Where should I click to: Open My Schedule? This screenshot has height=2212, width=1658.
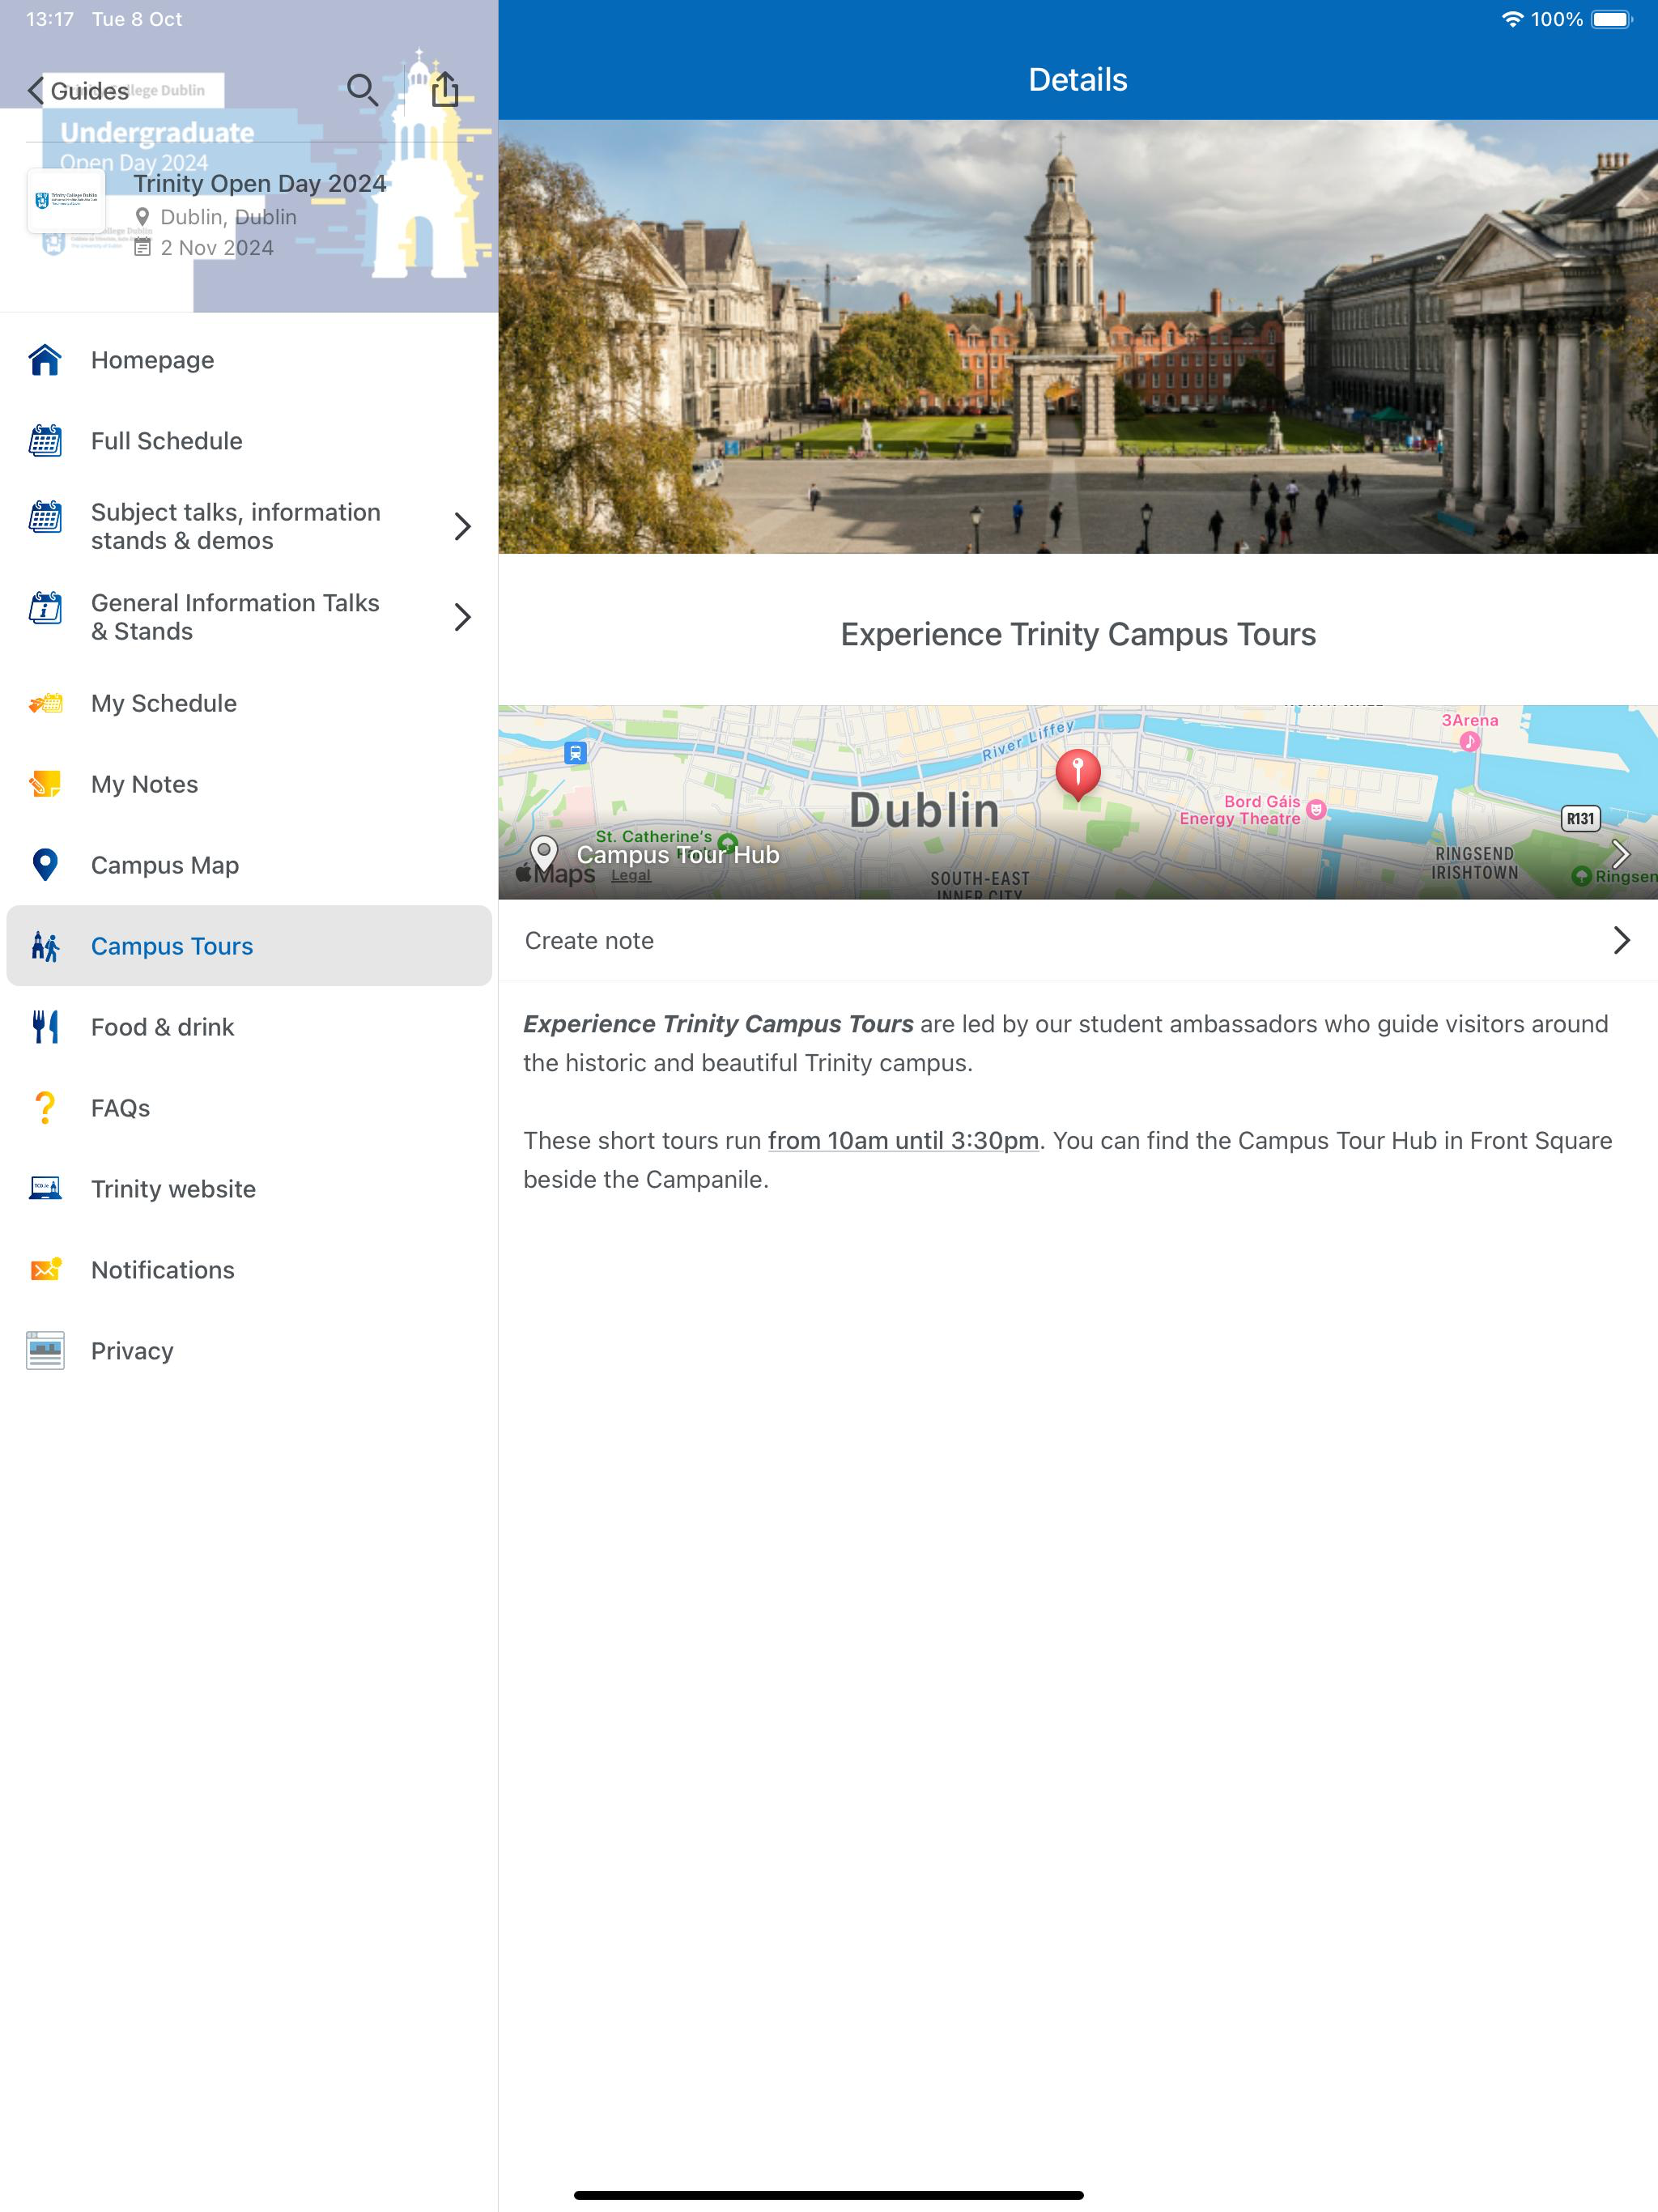pyautogui.click(x=164, y=703)
